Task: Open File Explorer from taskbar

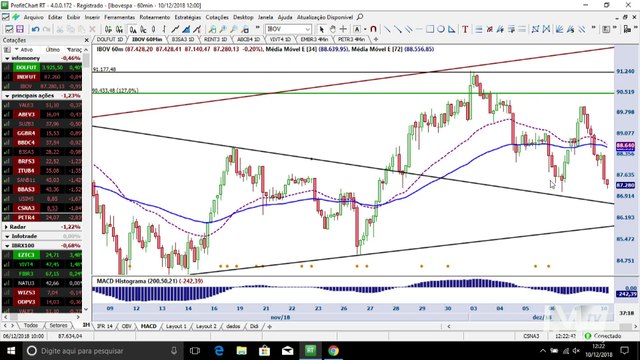Action: [242, 351]
